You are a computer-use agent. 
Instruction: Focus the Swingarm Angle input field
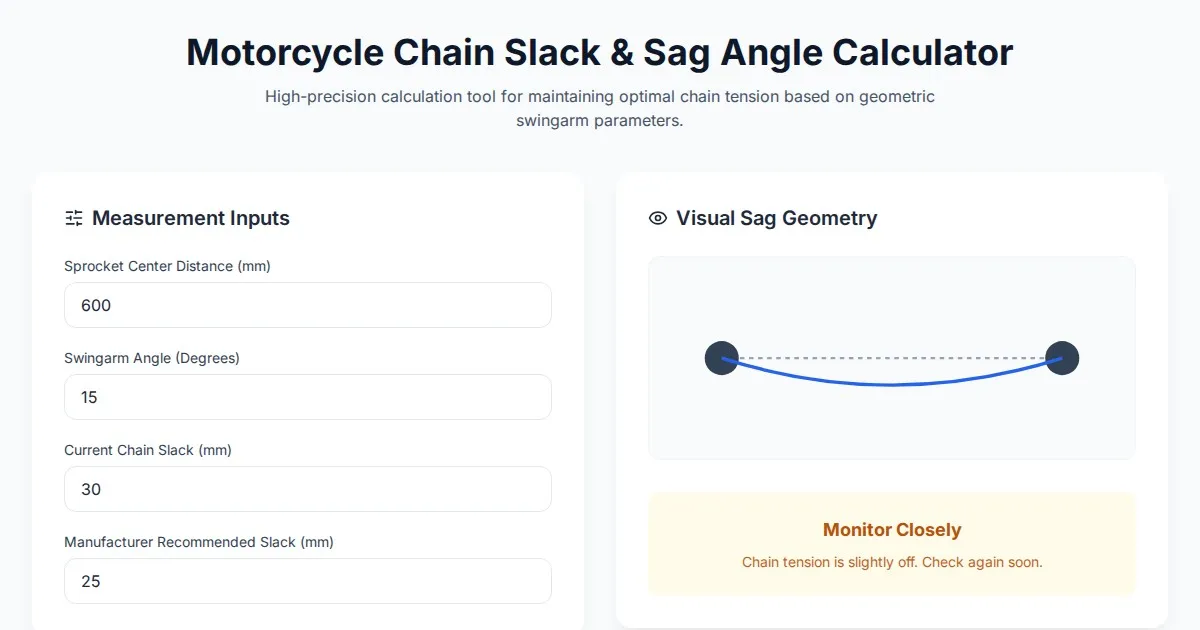(307, 397)
